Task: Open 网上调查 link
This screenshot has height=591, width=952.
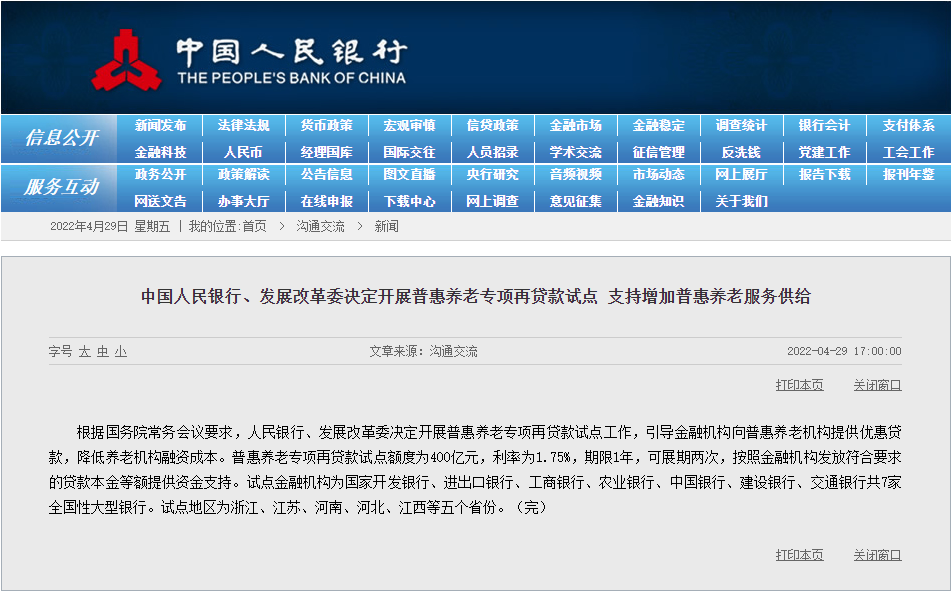Action: coord(492,202)
